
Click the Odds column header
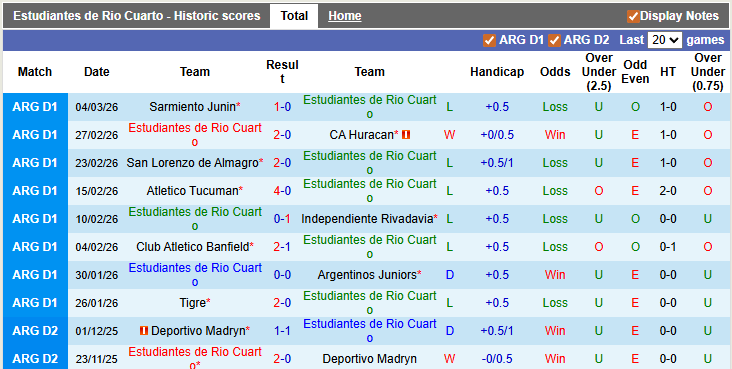tap(555, 72)
